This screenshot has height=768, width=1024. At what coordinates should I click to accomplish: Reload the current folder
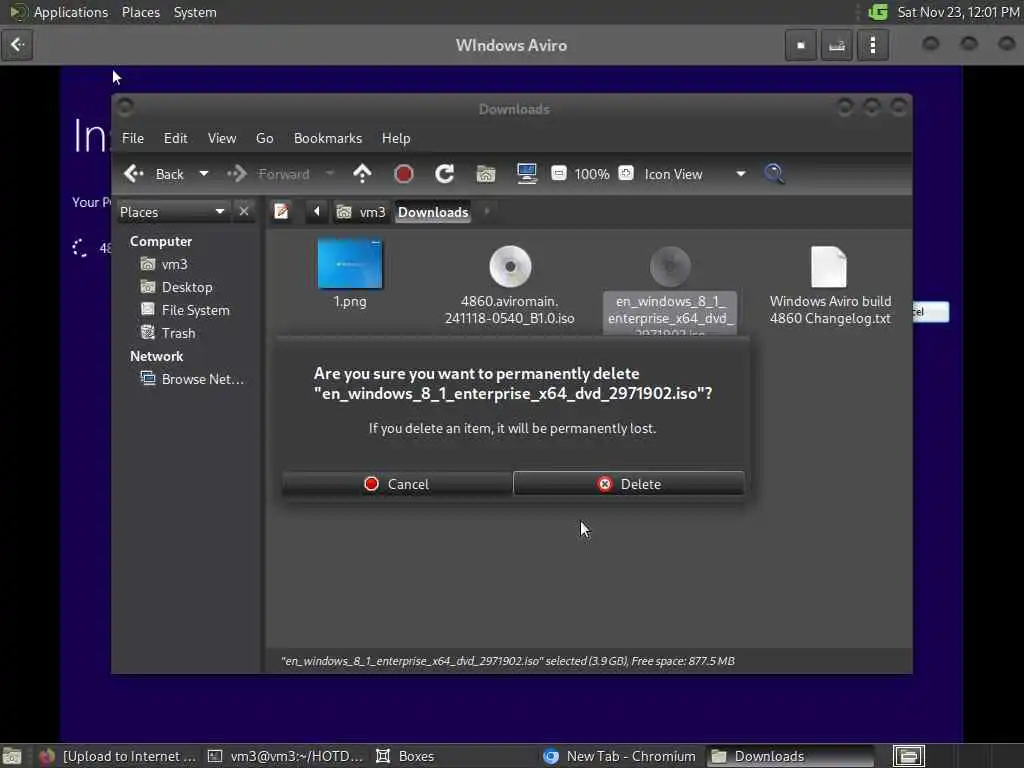tap(445, 174)
